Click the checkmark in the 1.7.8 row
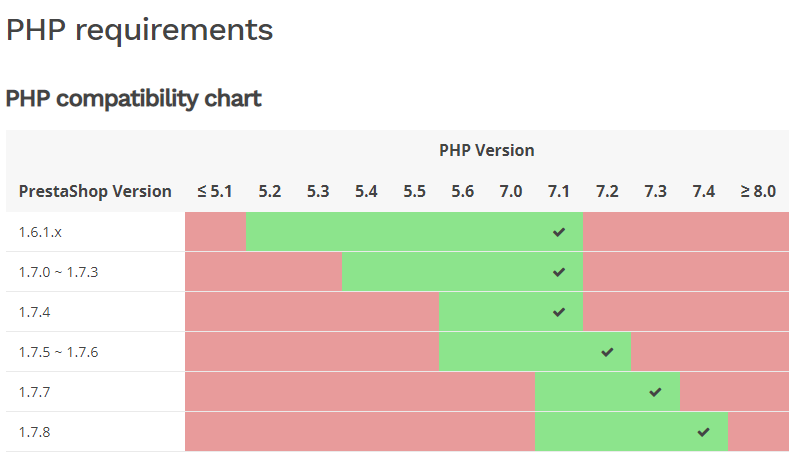 point(703,432)
